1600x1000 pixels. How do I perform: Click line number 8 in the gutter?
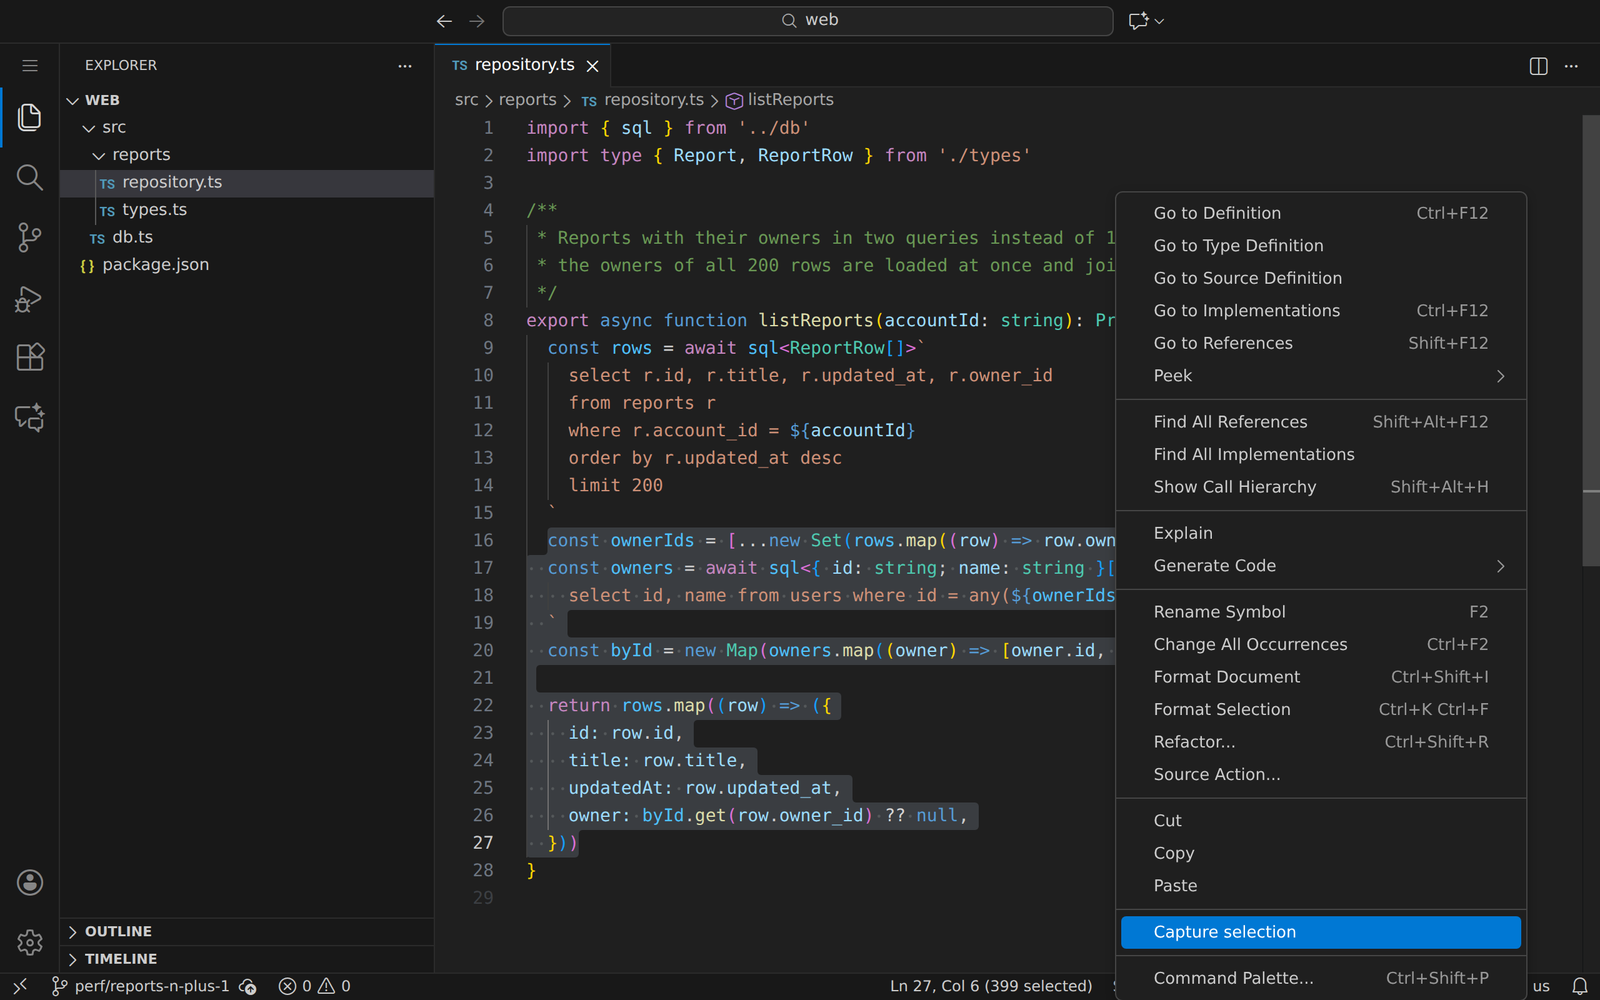pyautogui.click(x=488, y=321)
